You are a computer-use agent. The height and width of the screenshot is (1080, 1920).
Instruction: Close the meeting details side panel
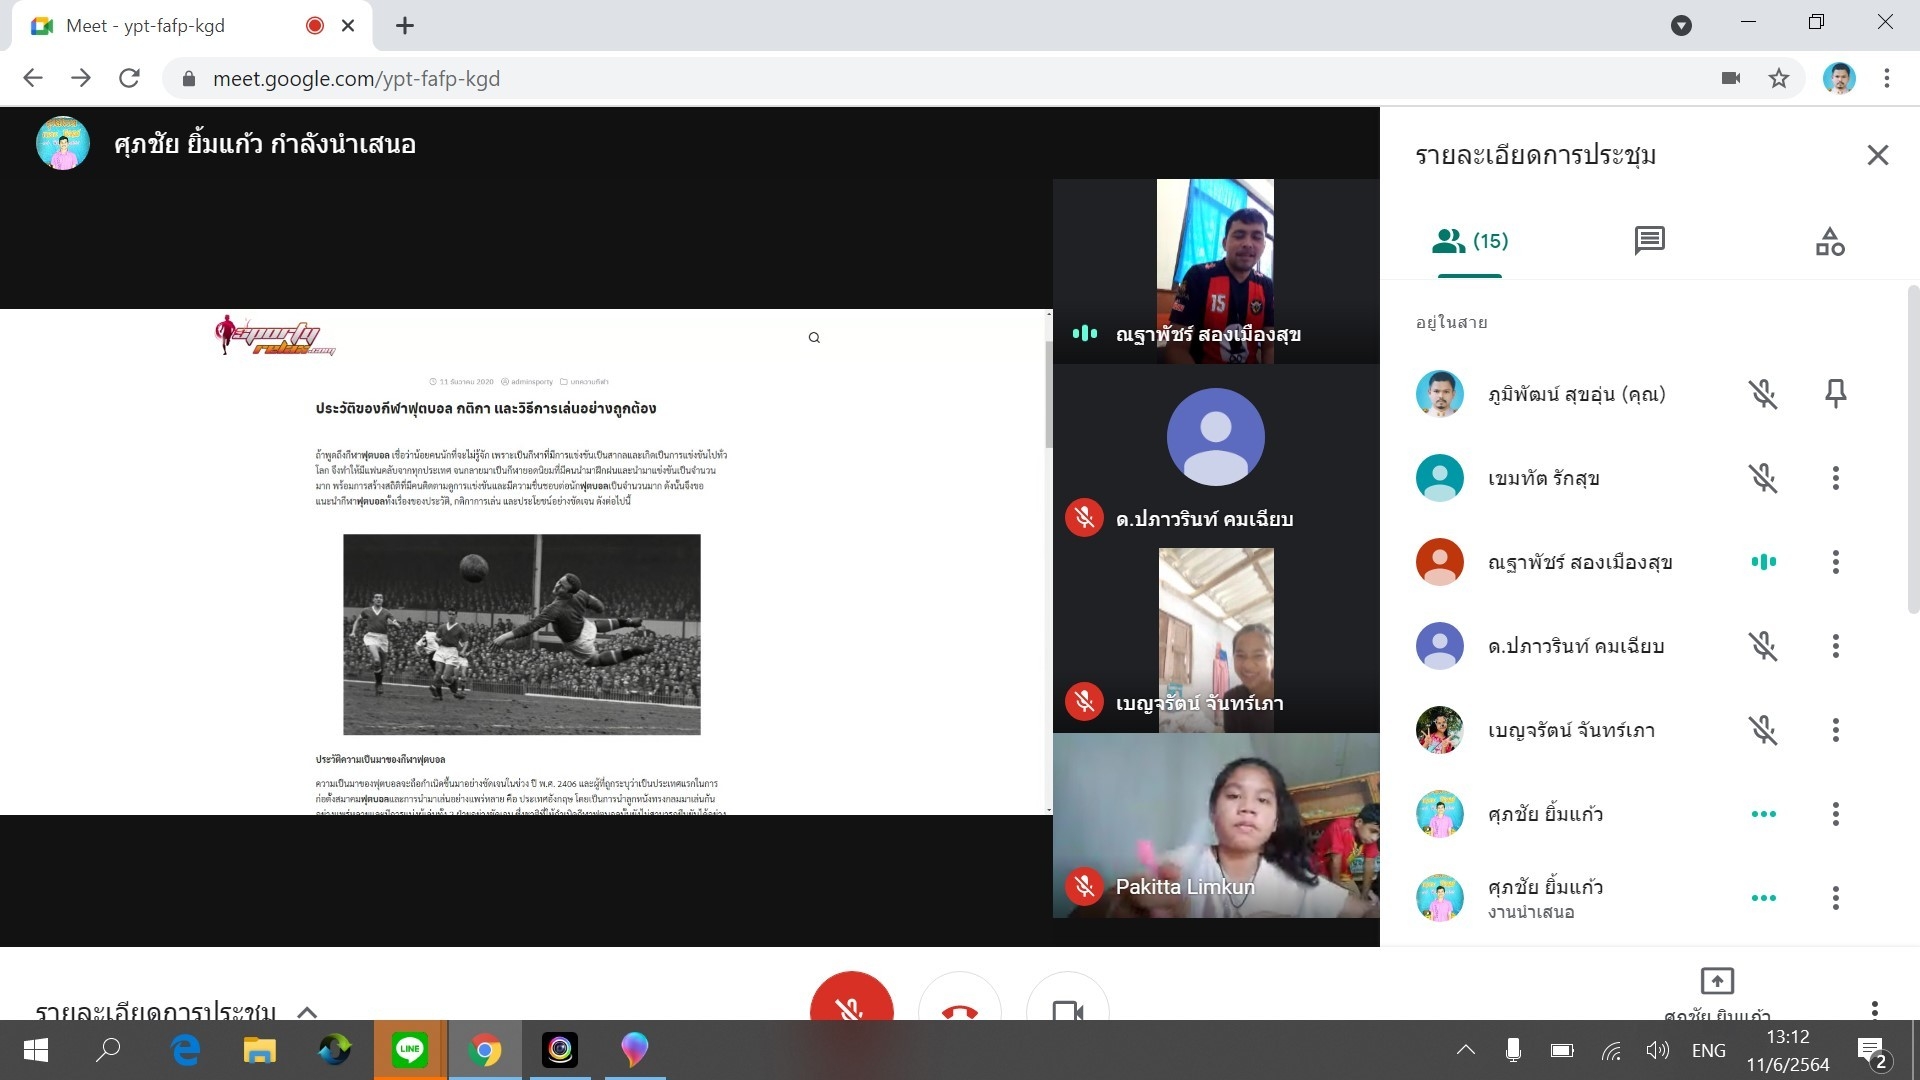point(1877,155)
